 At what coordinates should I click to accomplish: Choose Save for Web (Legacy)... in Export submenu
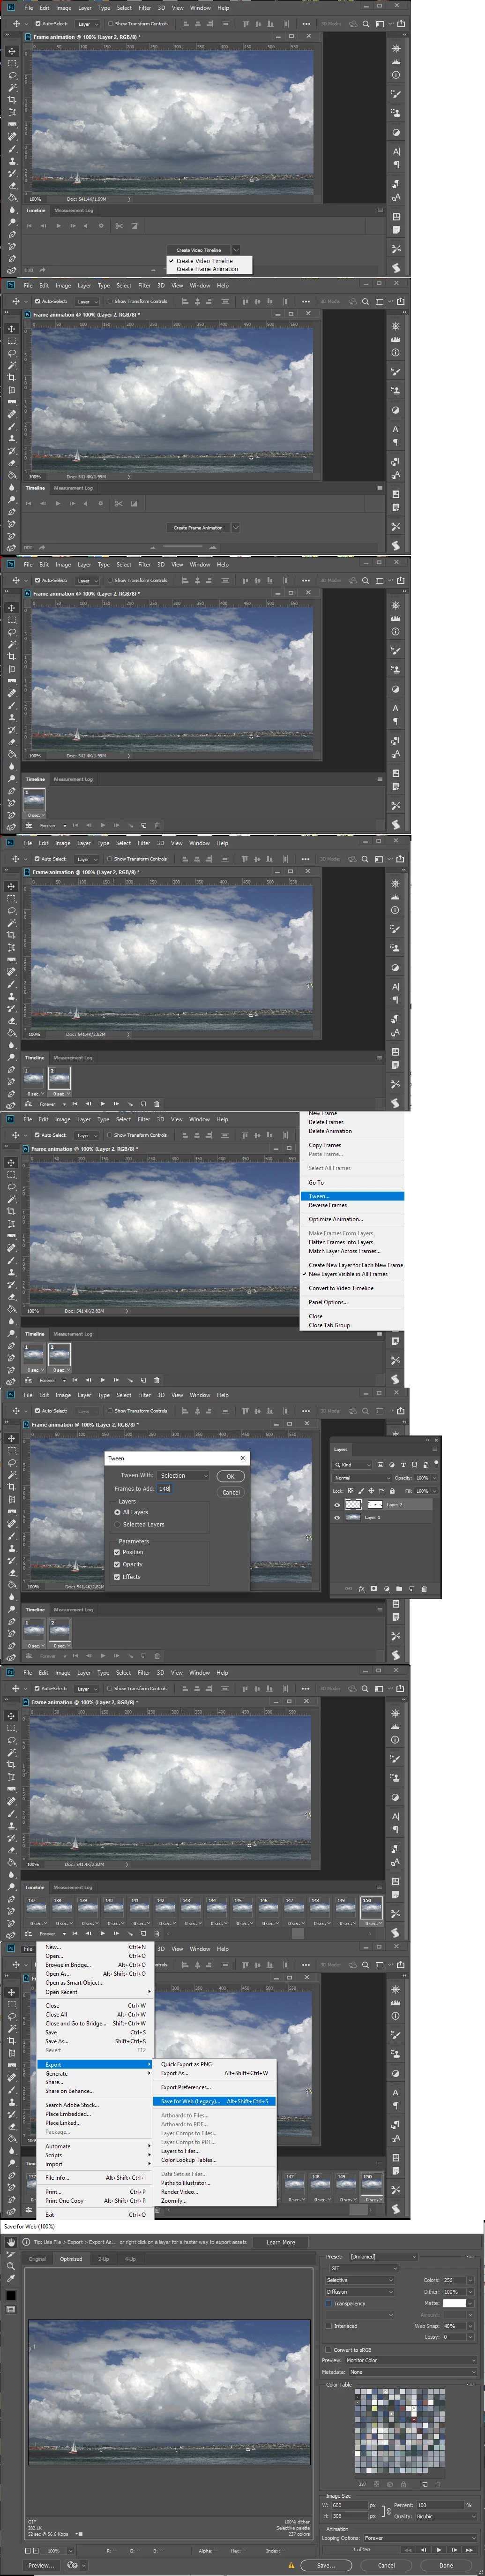[215, 2101]
